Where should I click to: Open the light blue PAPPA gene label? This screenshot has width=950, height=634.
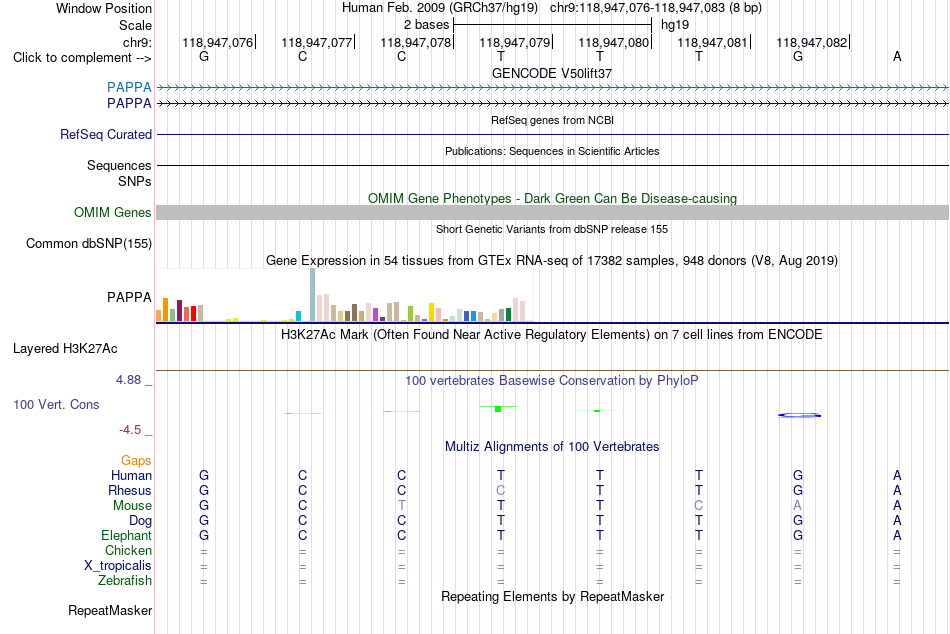[129, 87]
